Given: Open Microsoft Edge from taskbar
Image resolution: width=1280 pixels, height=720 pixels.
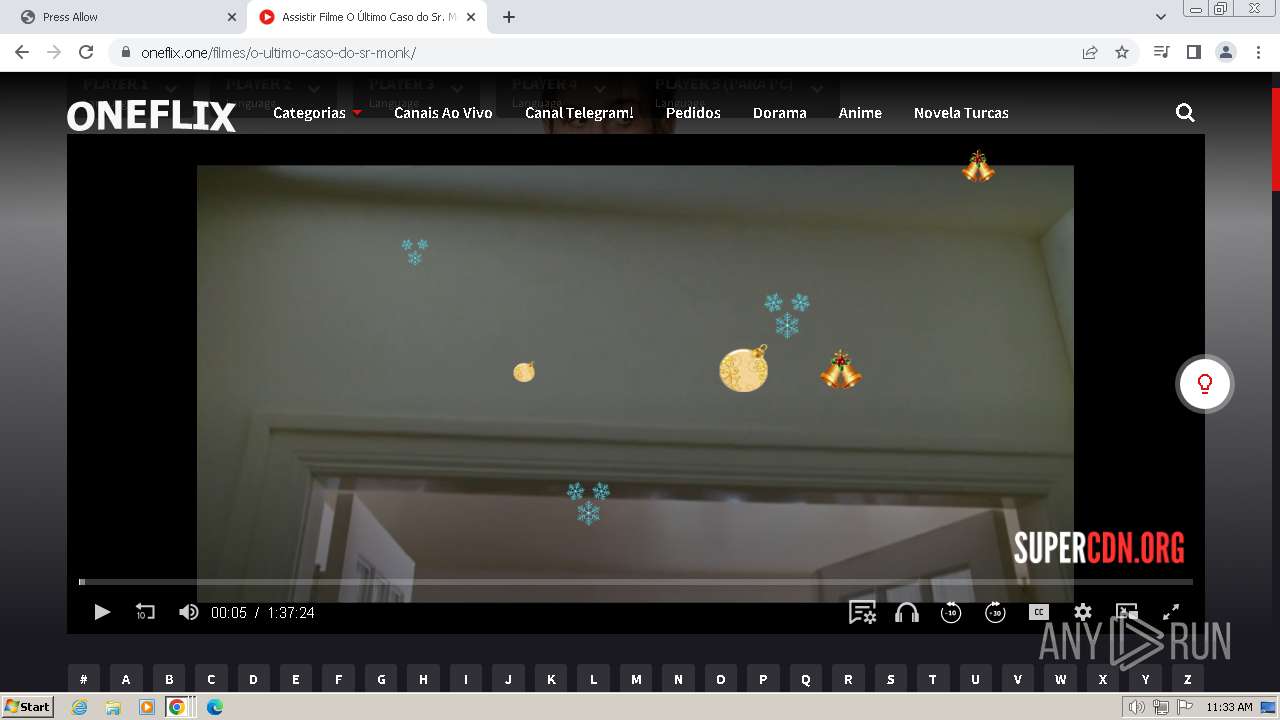Looking at the screenshot, I should 214,707.
